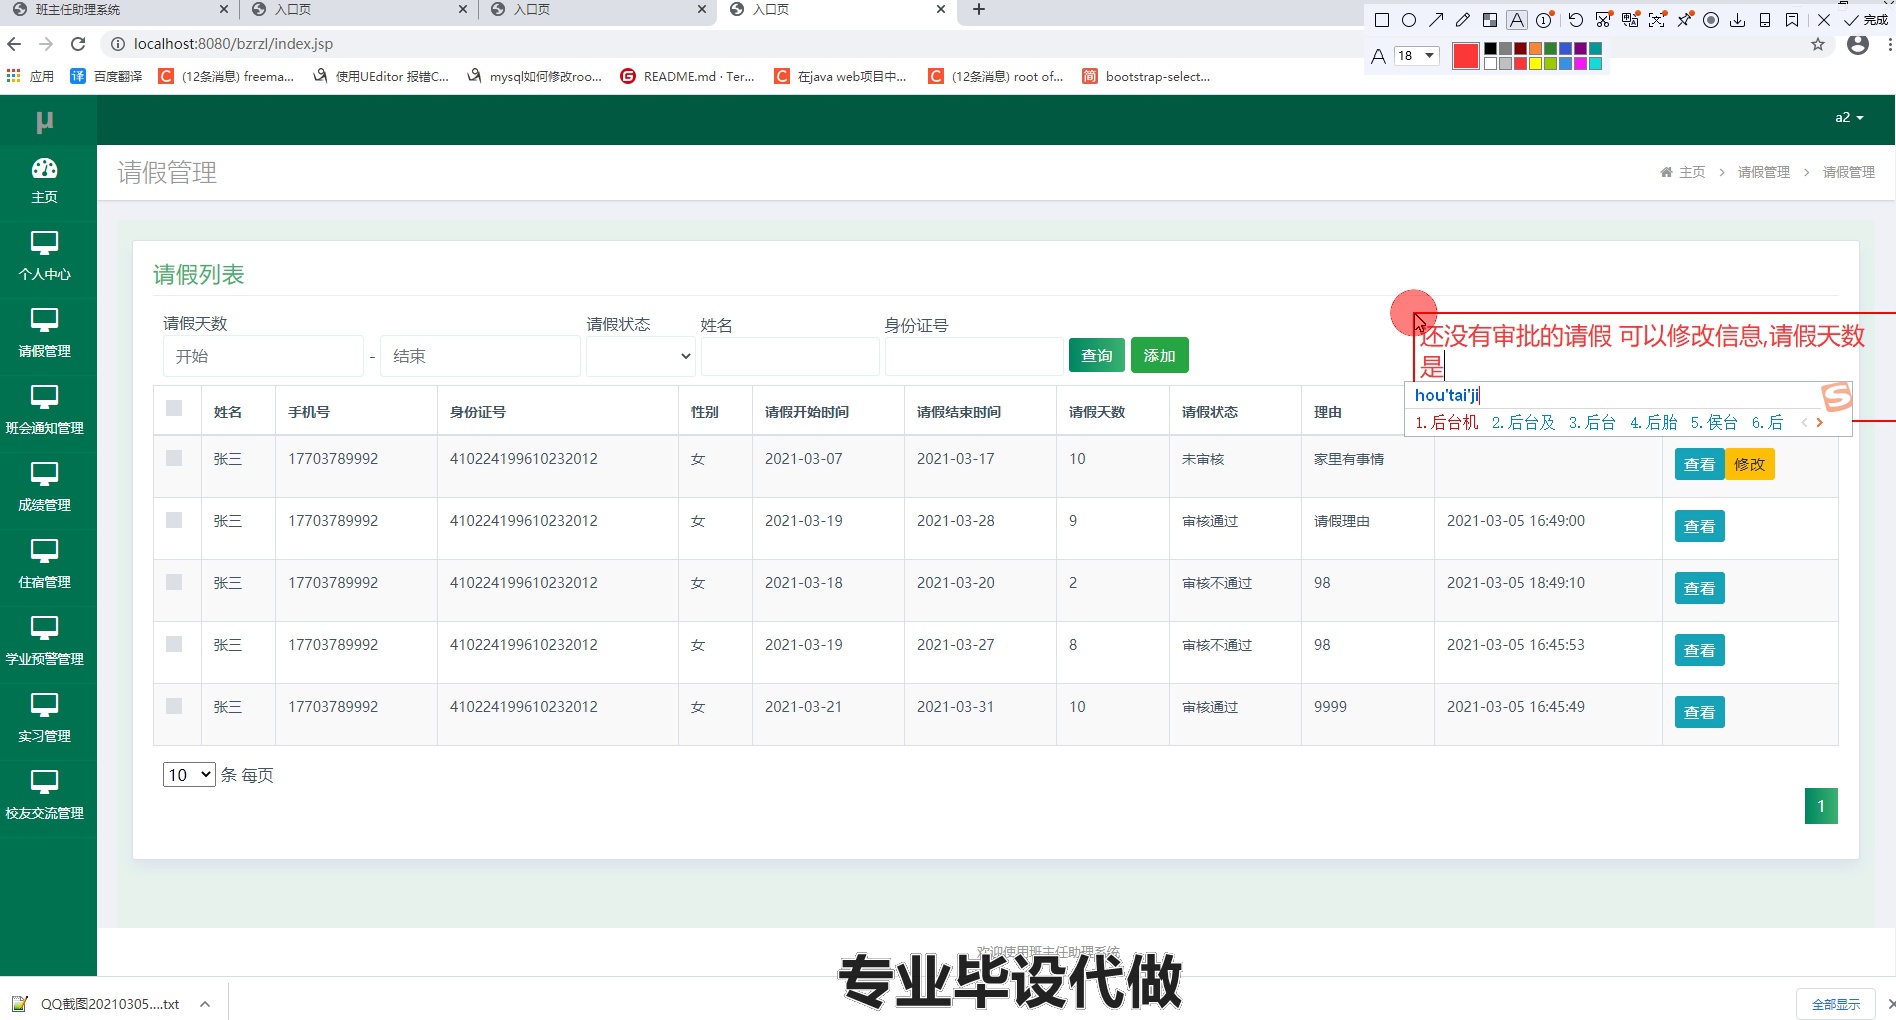Open the 请假状态 filter dropdown

click(640, 356)
